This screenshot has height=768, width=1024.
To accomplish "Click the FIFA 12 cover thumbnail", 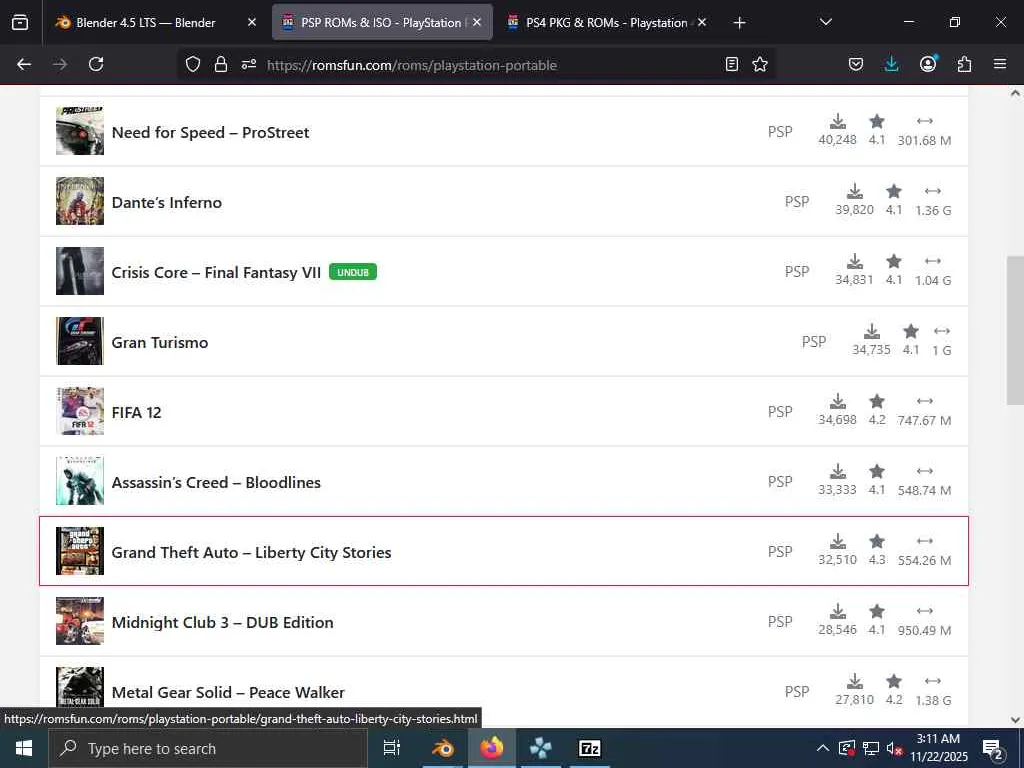I will click(80, 411).
